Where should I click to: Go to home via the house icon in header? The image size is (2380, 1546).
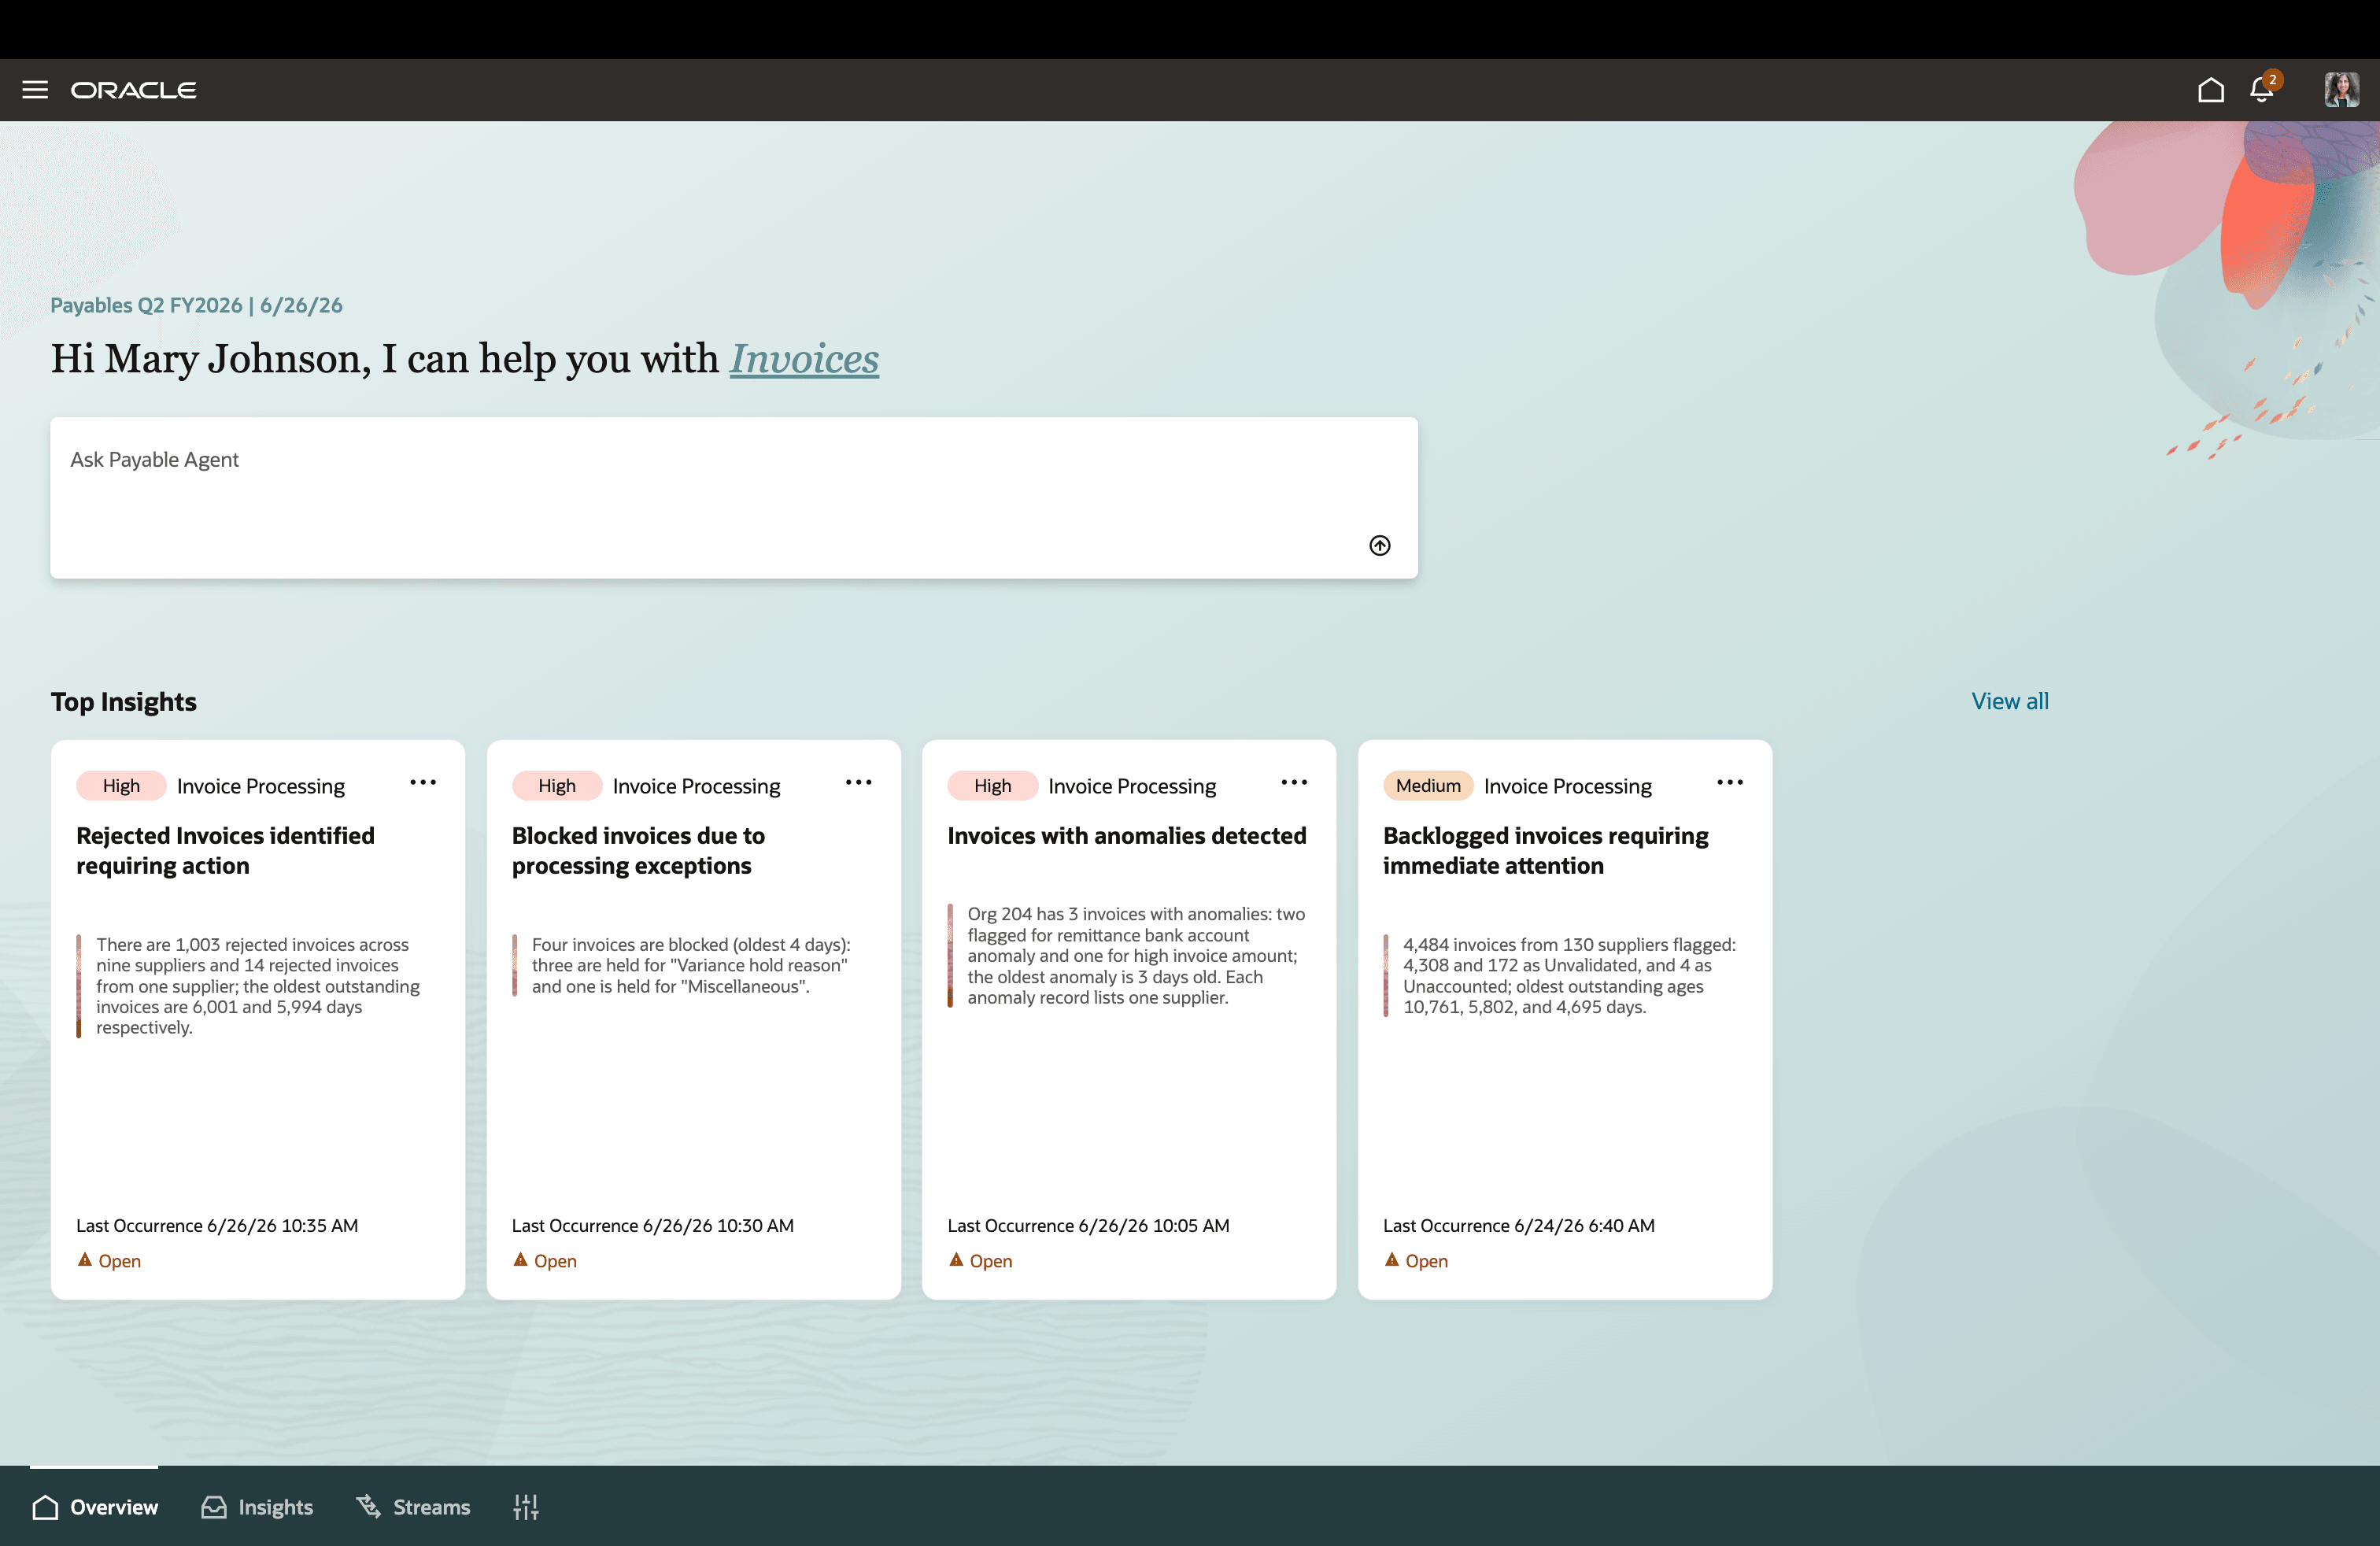pos(2211,90)
